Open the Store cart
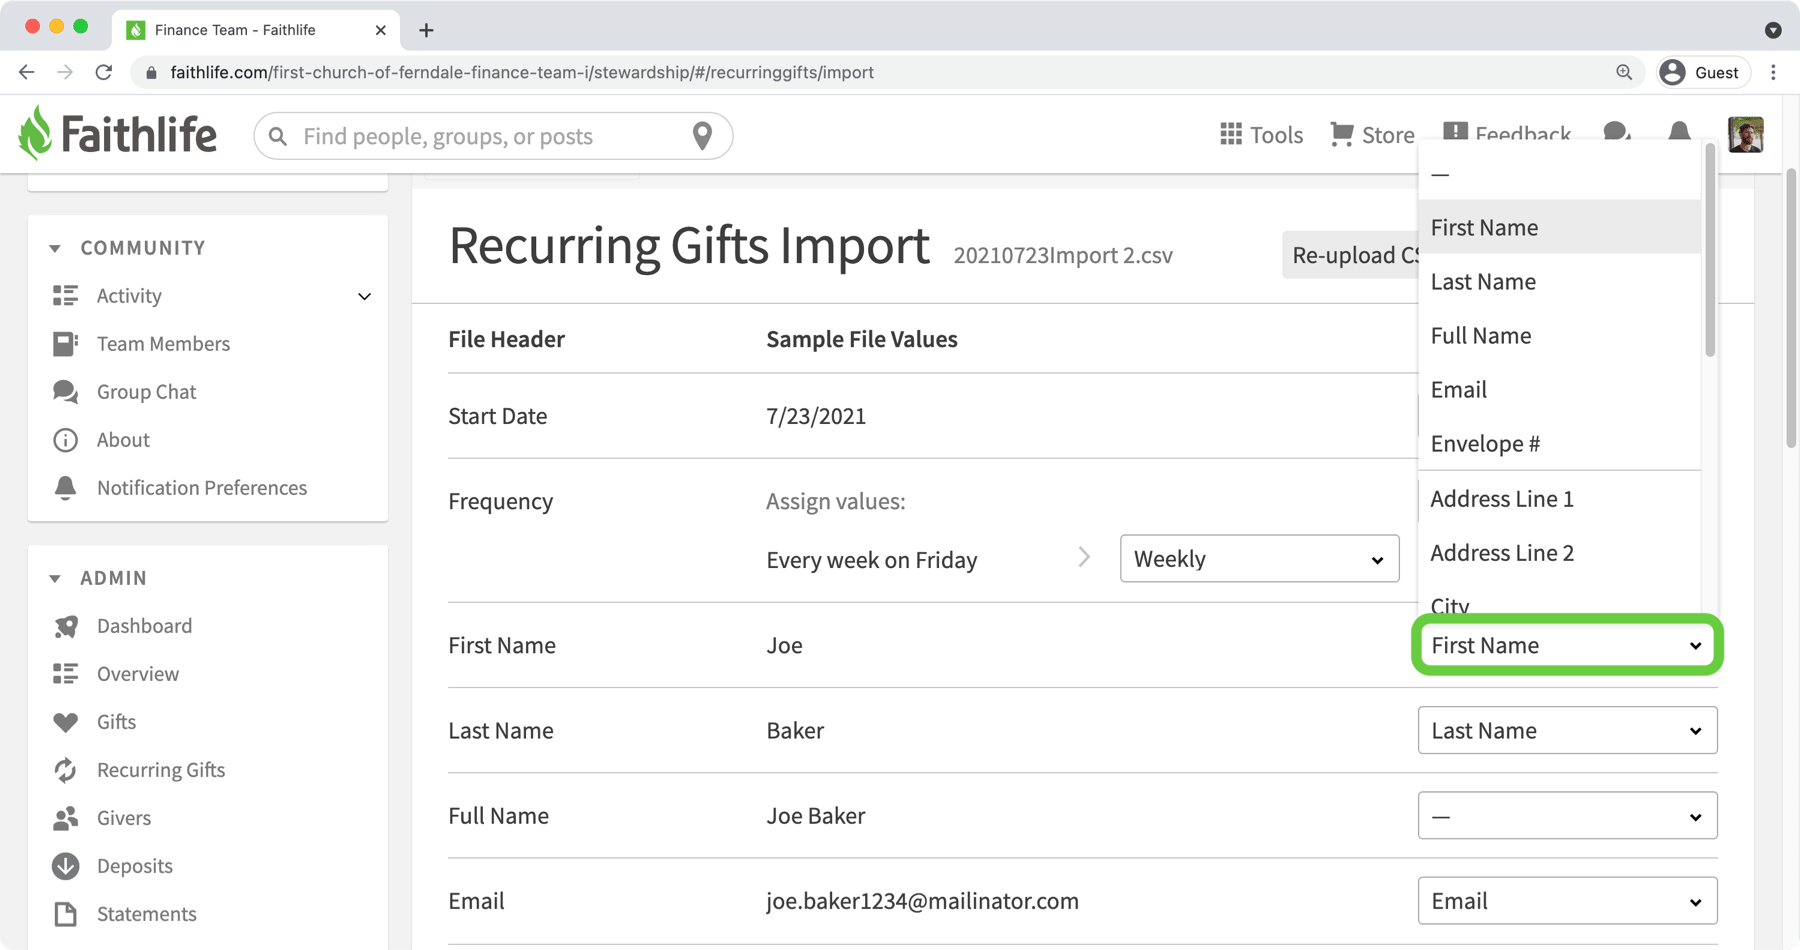 (1372, 135)
